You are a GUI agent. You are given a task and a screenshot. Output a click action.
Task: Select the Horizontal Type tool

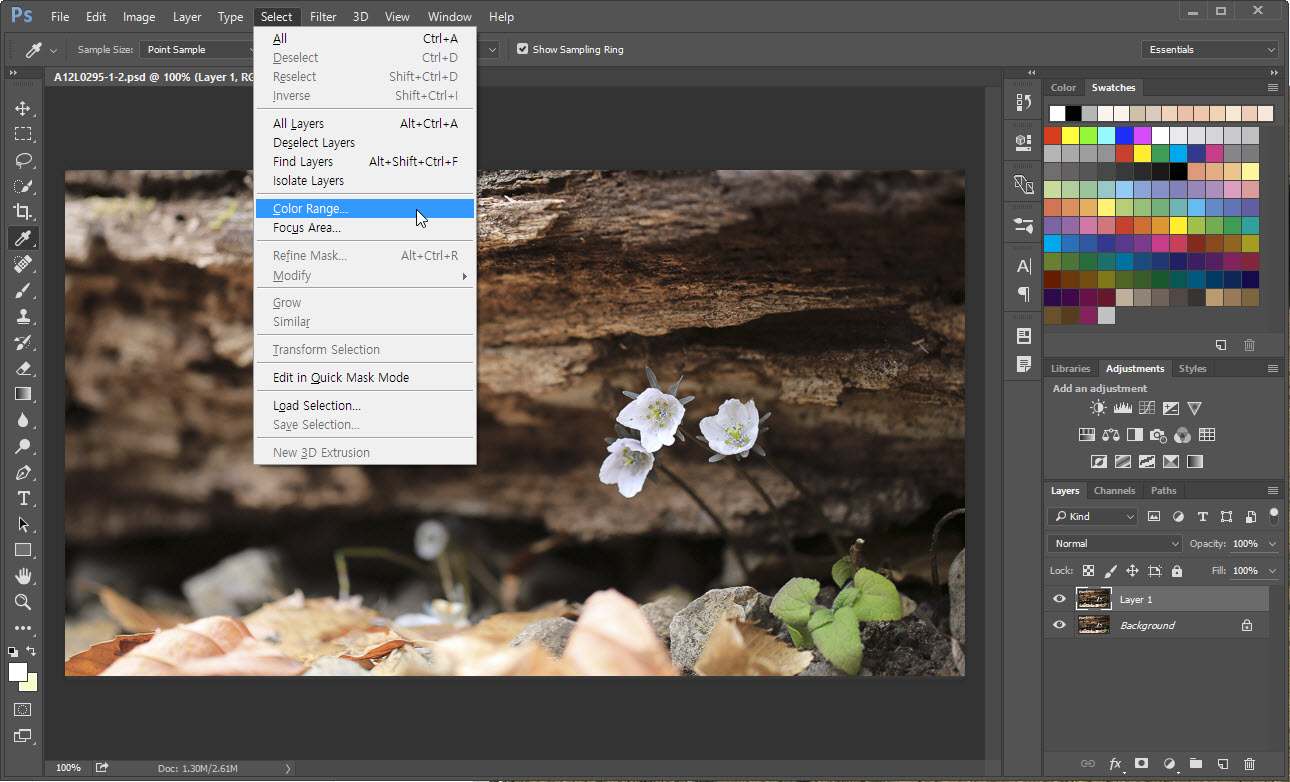pyautogui.click(x=22, y=498)
